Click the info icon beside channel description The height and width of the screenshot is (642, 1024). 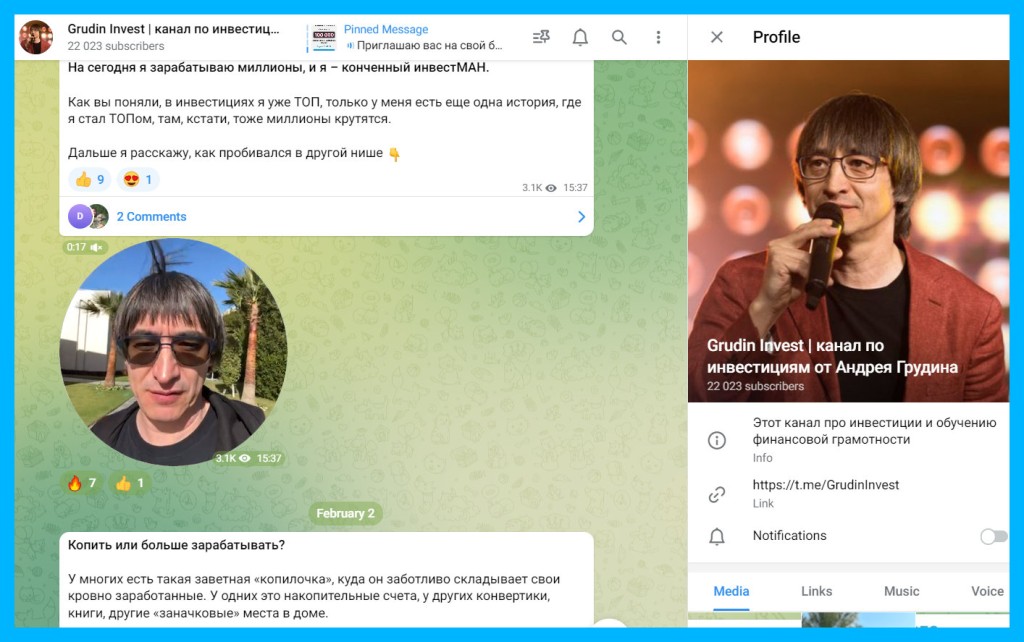(x=716, y=440)
